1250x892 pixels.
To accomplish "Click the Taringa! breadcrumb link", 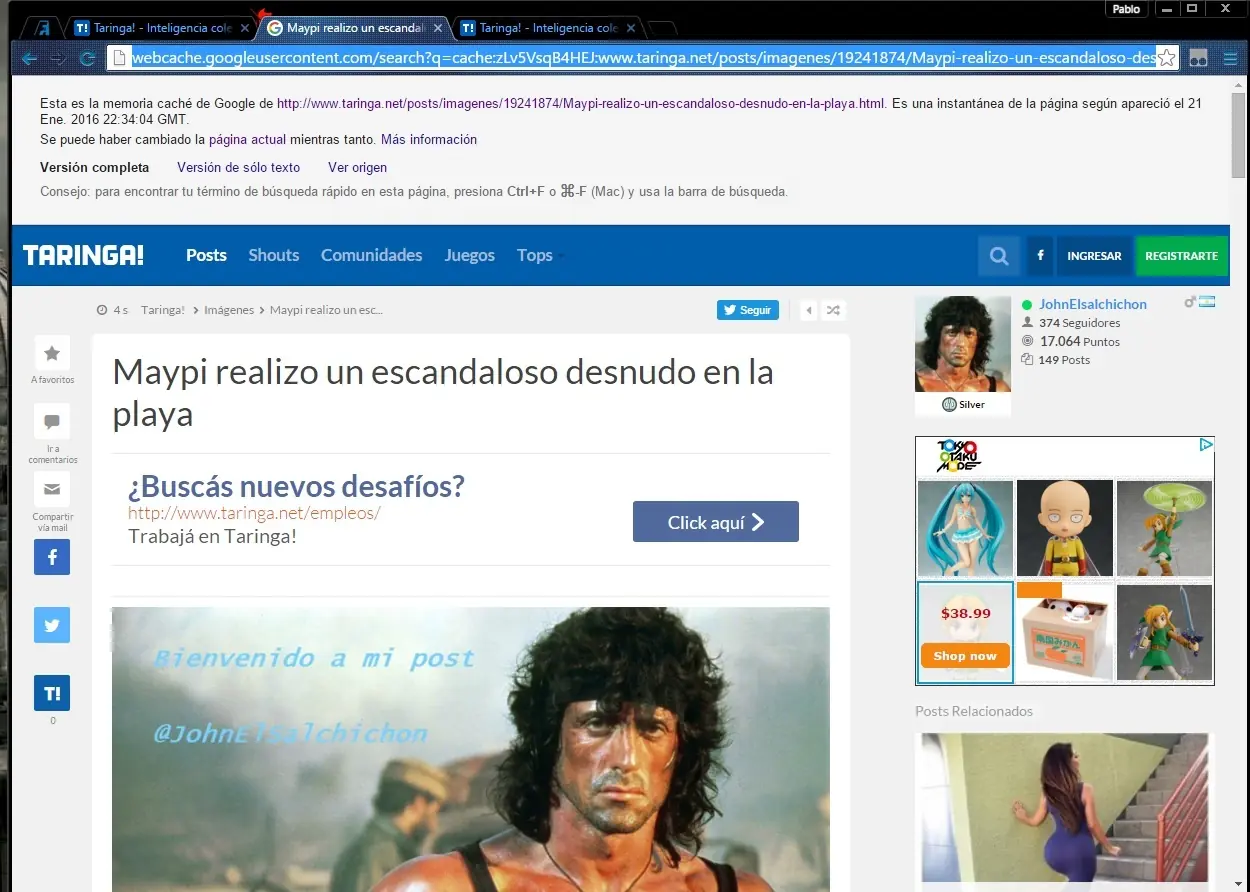I will [x=163, y=310].
